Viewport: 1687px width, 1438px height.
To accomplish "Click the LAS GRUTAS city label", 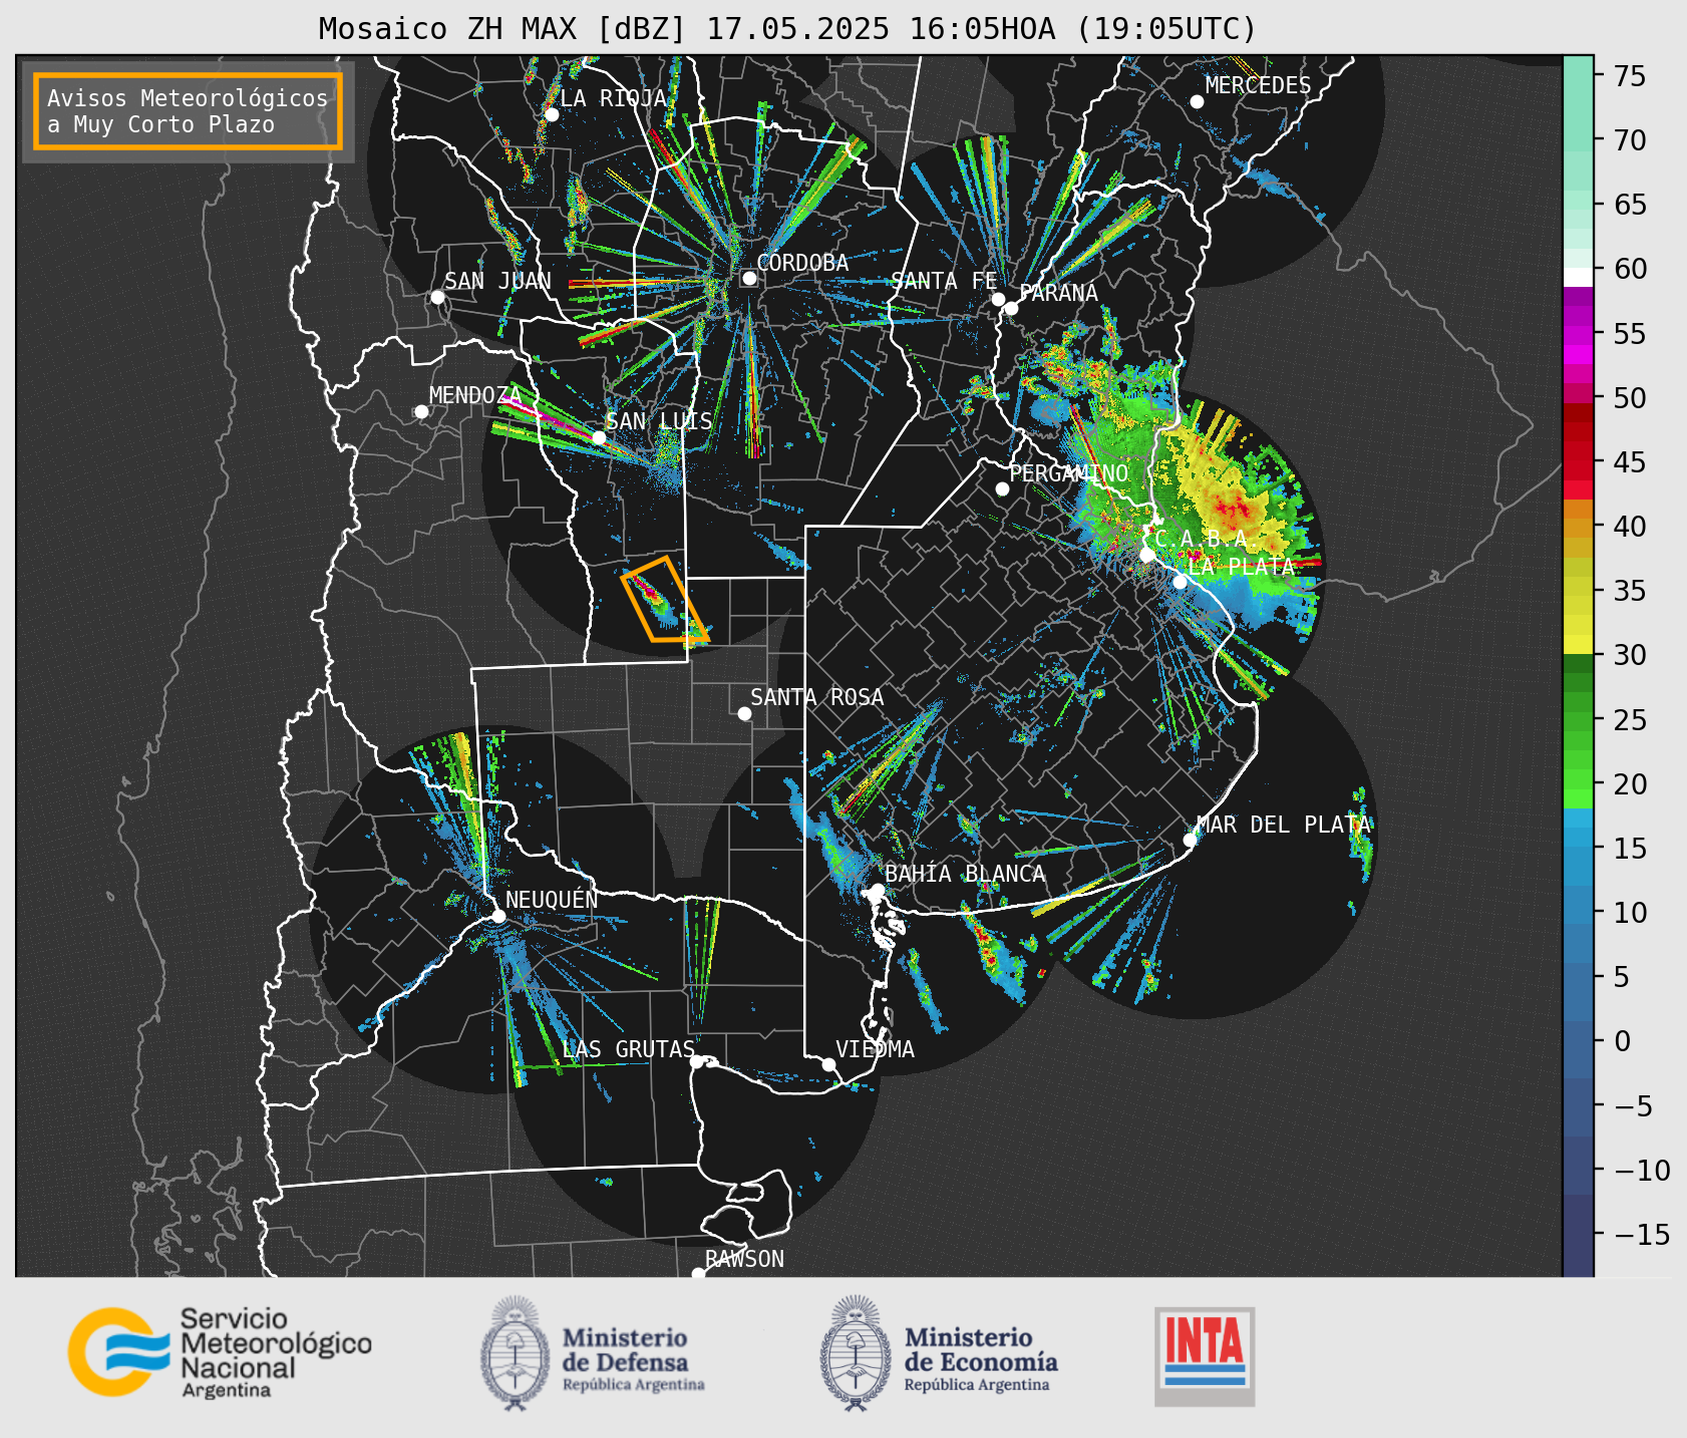I will (x=628, y=1049).
